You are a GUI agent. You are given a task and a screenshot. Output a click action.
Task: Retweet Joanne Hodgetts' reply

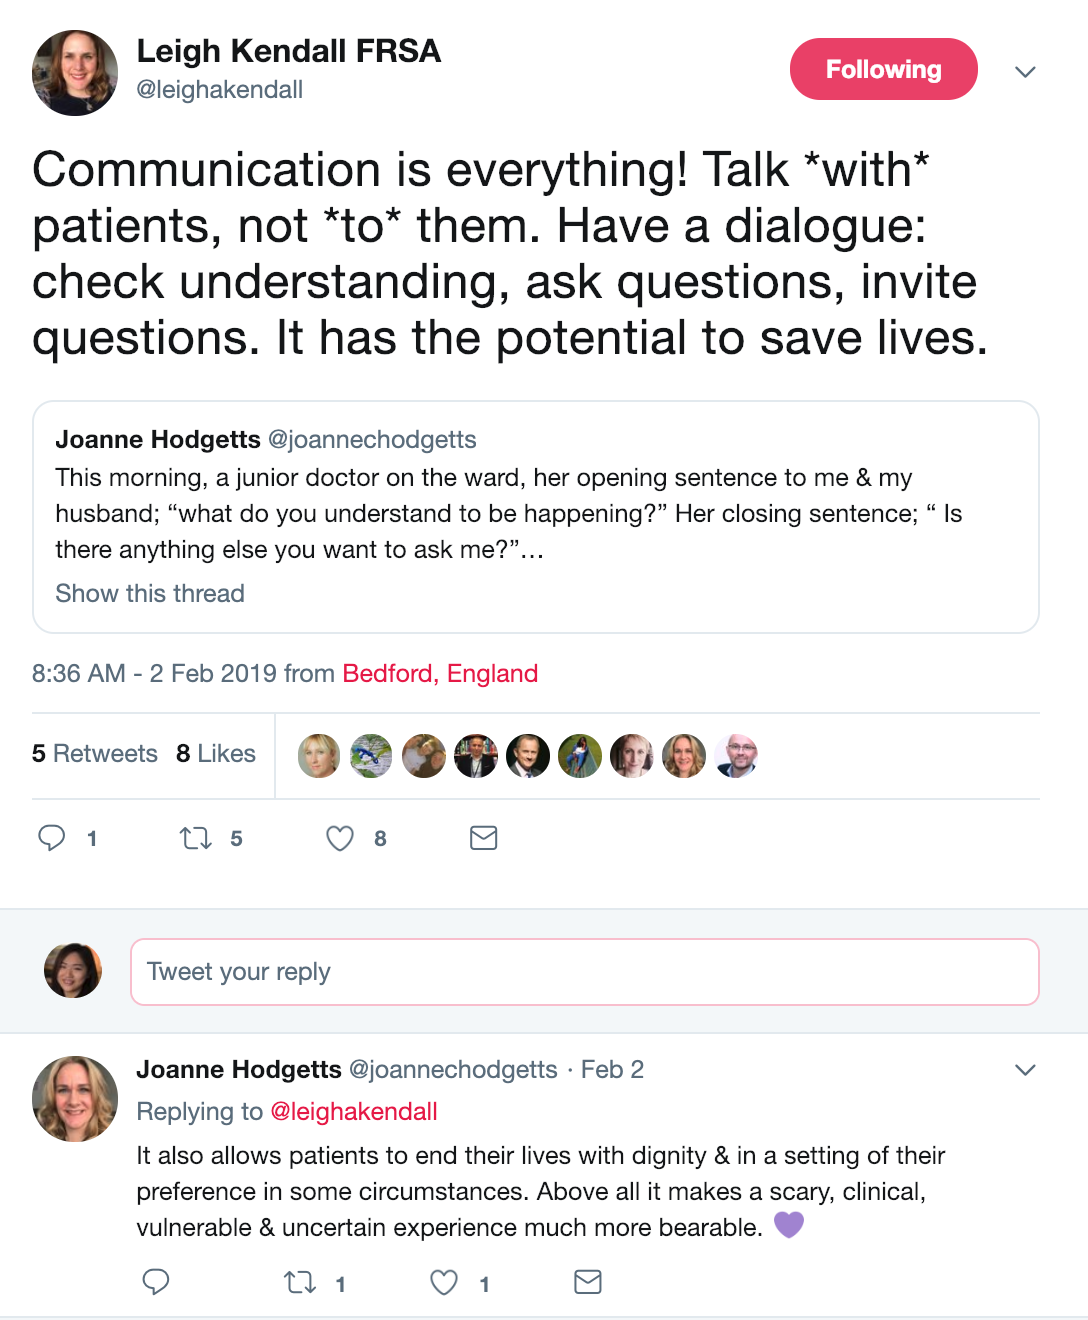300,1282
